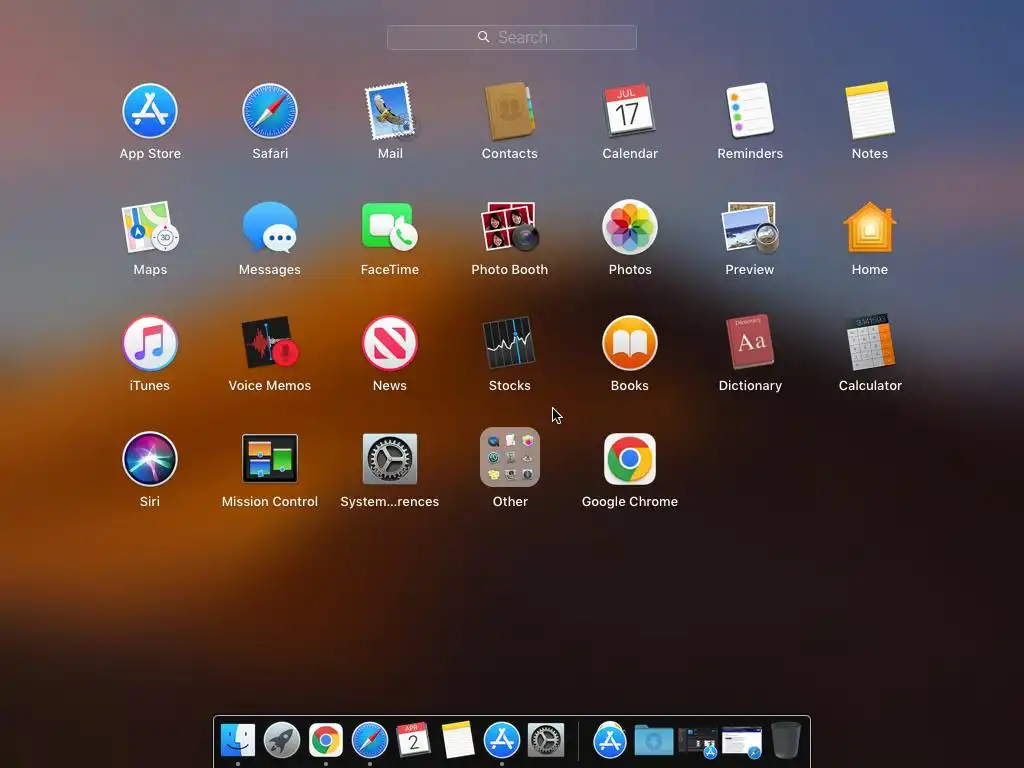Viewport: 1024px width, 768px height.
Task: Launch the Home app
Action: [870, 227]
